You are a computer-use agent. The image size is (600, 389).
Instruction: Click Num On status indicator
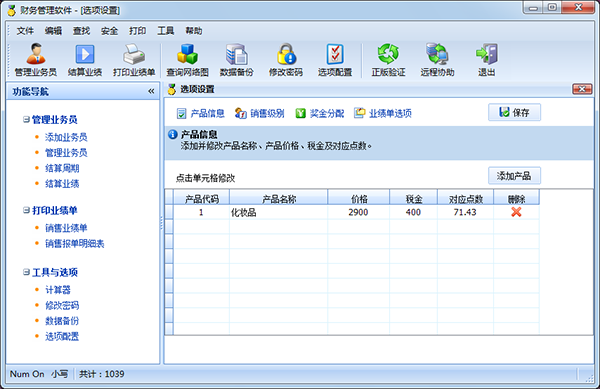click(27, 374)
